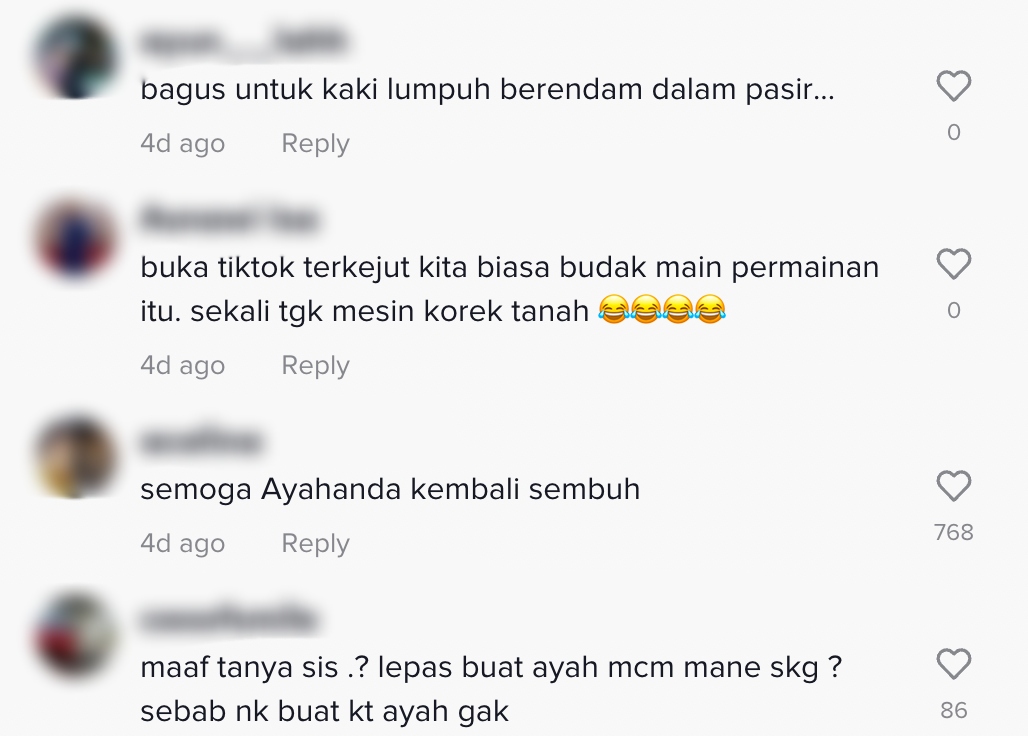This screenshot has height=736, width=1028.
Task: Open avatar next to 'maaf tanya sis' comment
Action: point(75,634)
